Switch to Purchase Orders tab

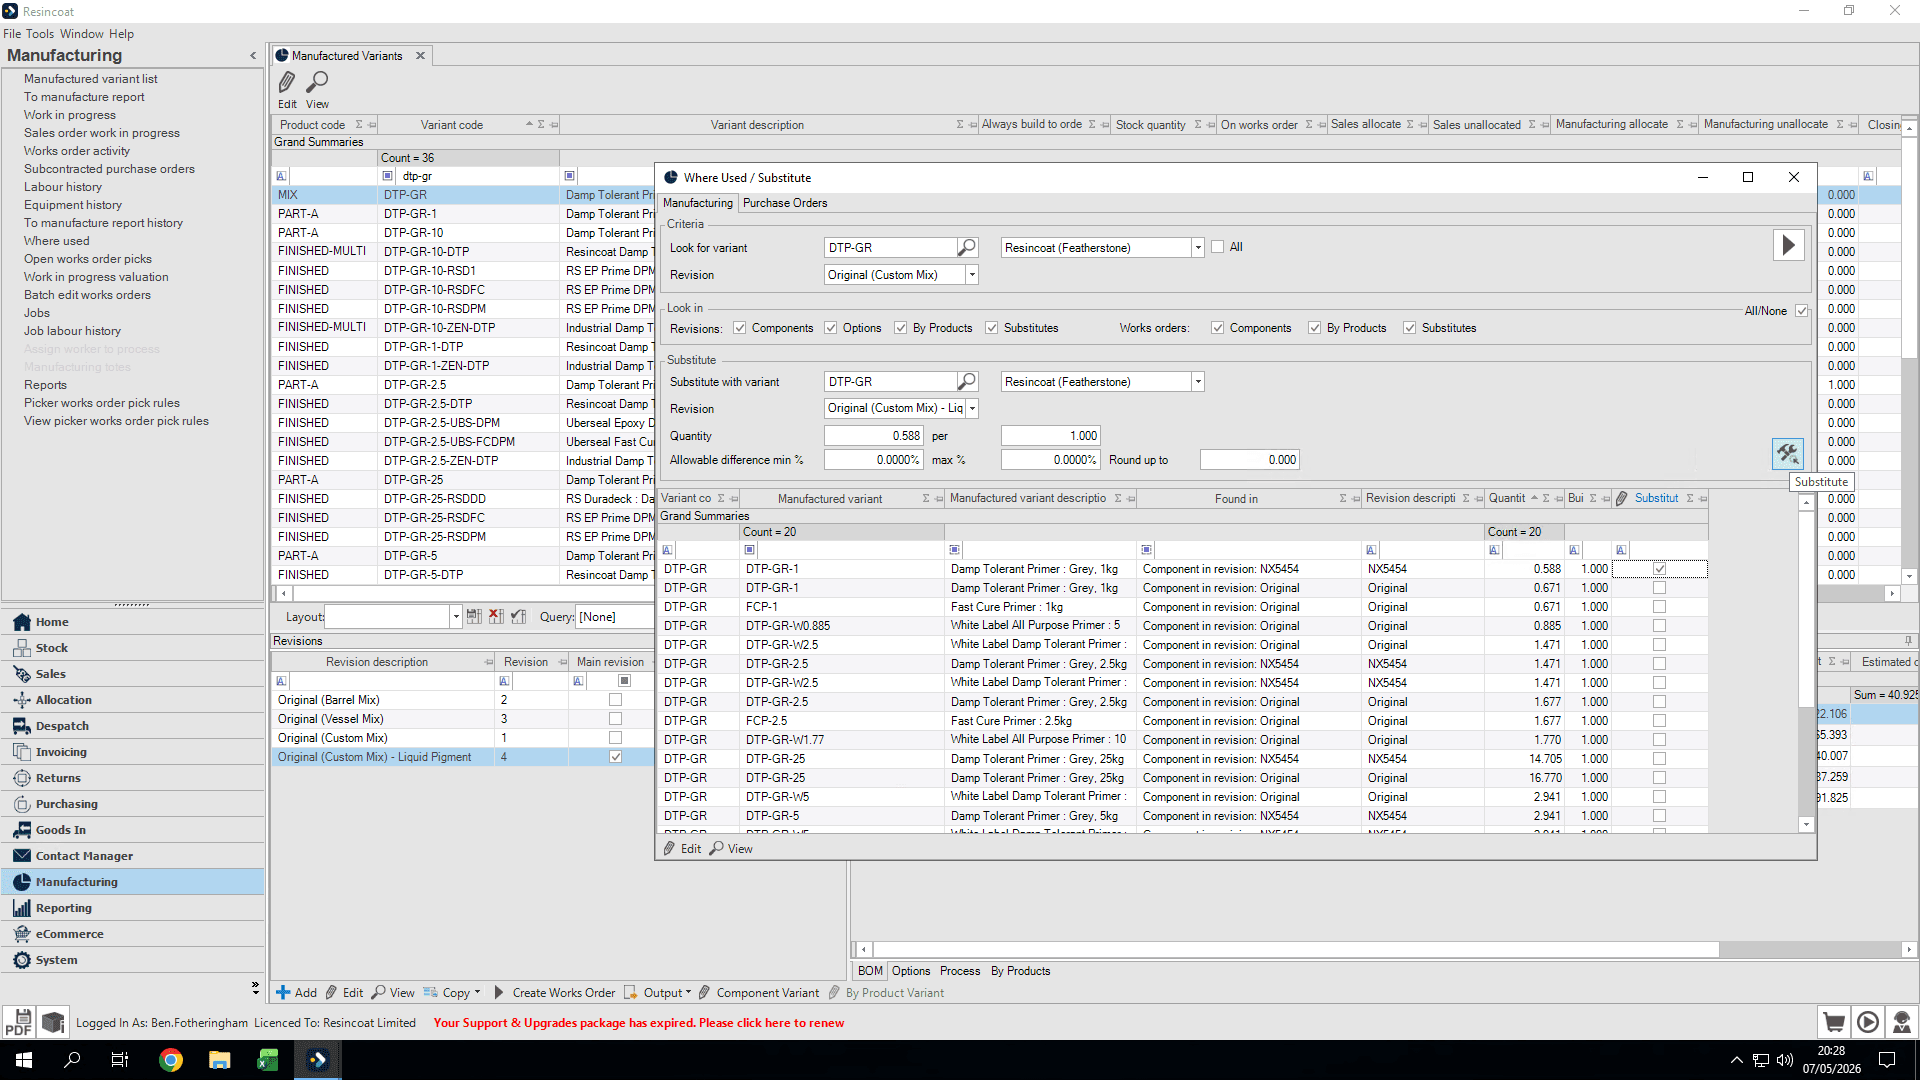(785, 203)
